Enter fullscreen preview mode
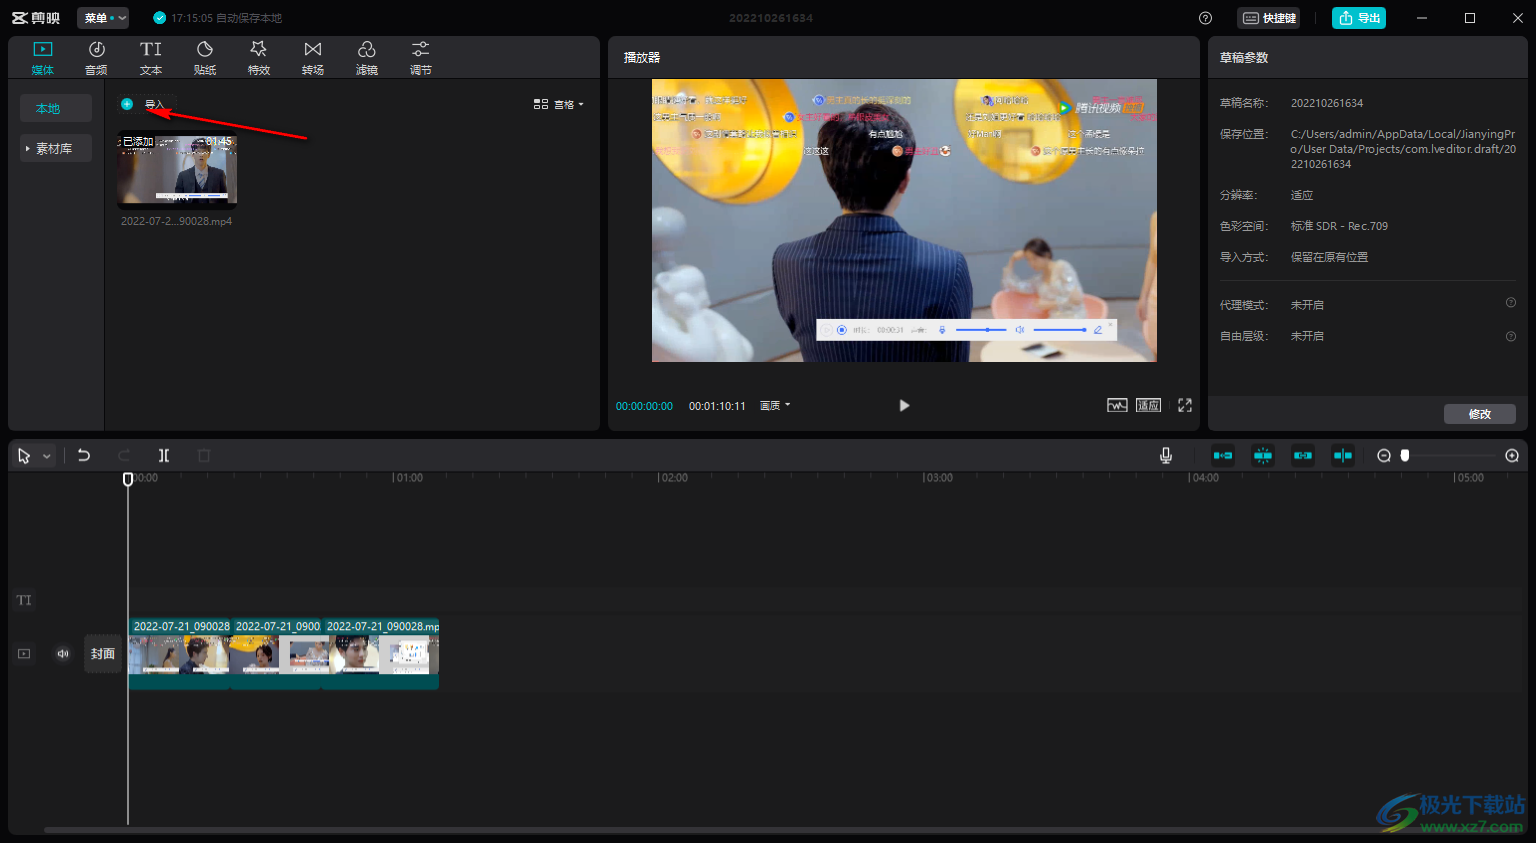The height and width of the screenshot is (843, 1536). tap(1185, 405)
